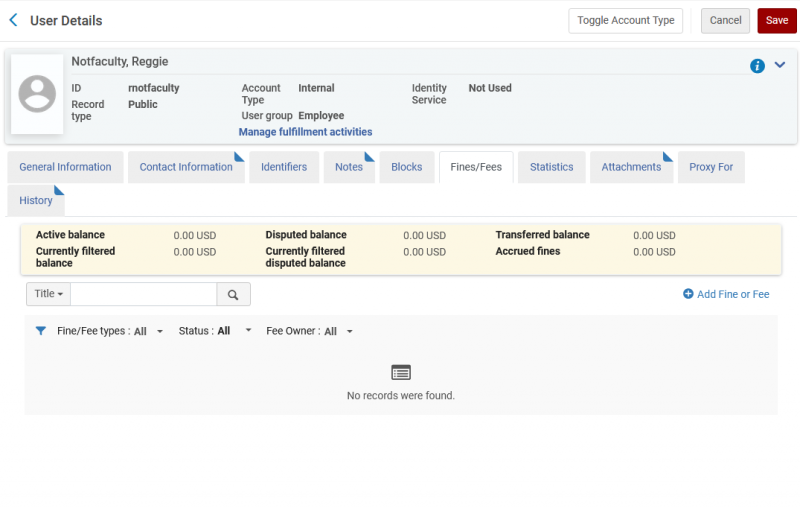Open the Title search field dropdown
The image size is (800, 508).
(x=48, y=294)
